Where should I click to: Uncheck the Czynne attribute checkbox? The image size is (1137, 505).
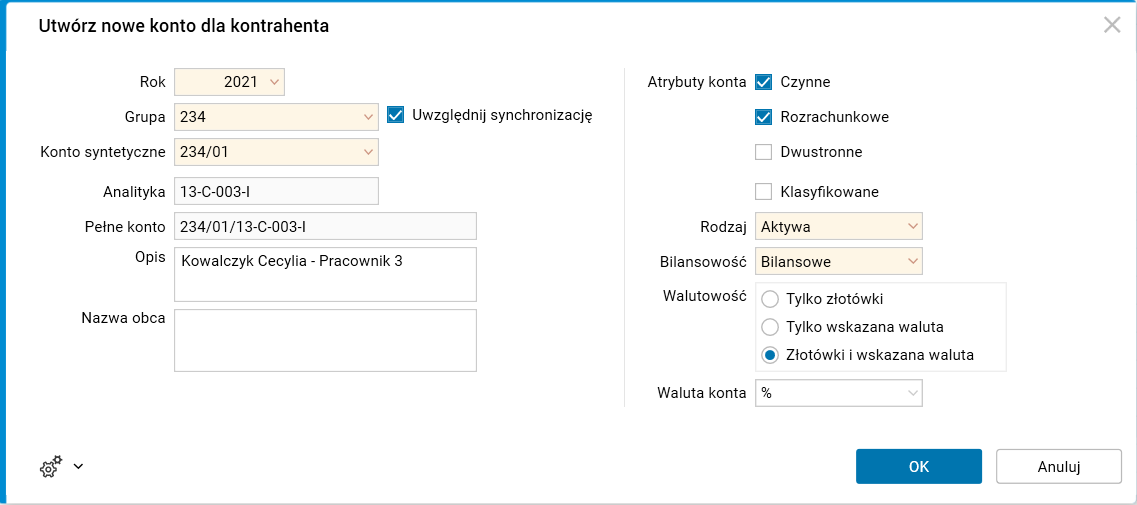(764, 82)
